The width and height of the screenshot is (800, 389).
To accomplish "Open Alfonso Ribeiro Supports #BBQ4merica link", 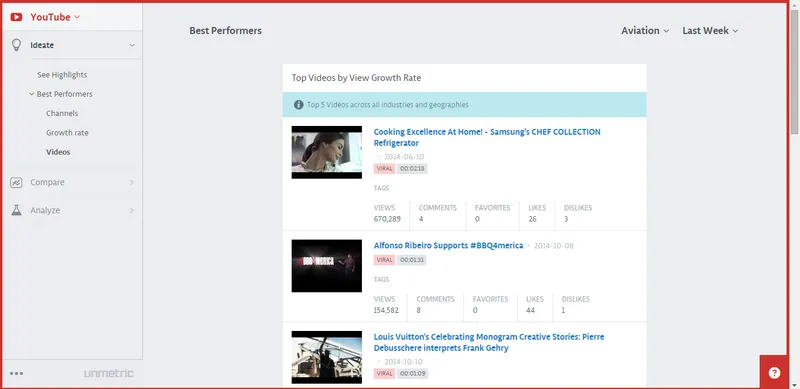I will [448, 246].
